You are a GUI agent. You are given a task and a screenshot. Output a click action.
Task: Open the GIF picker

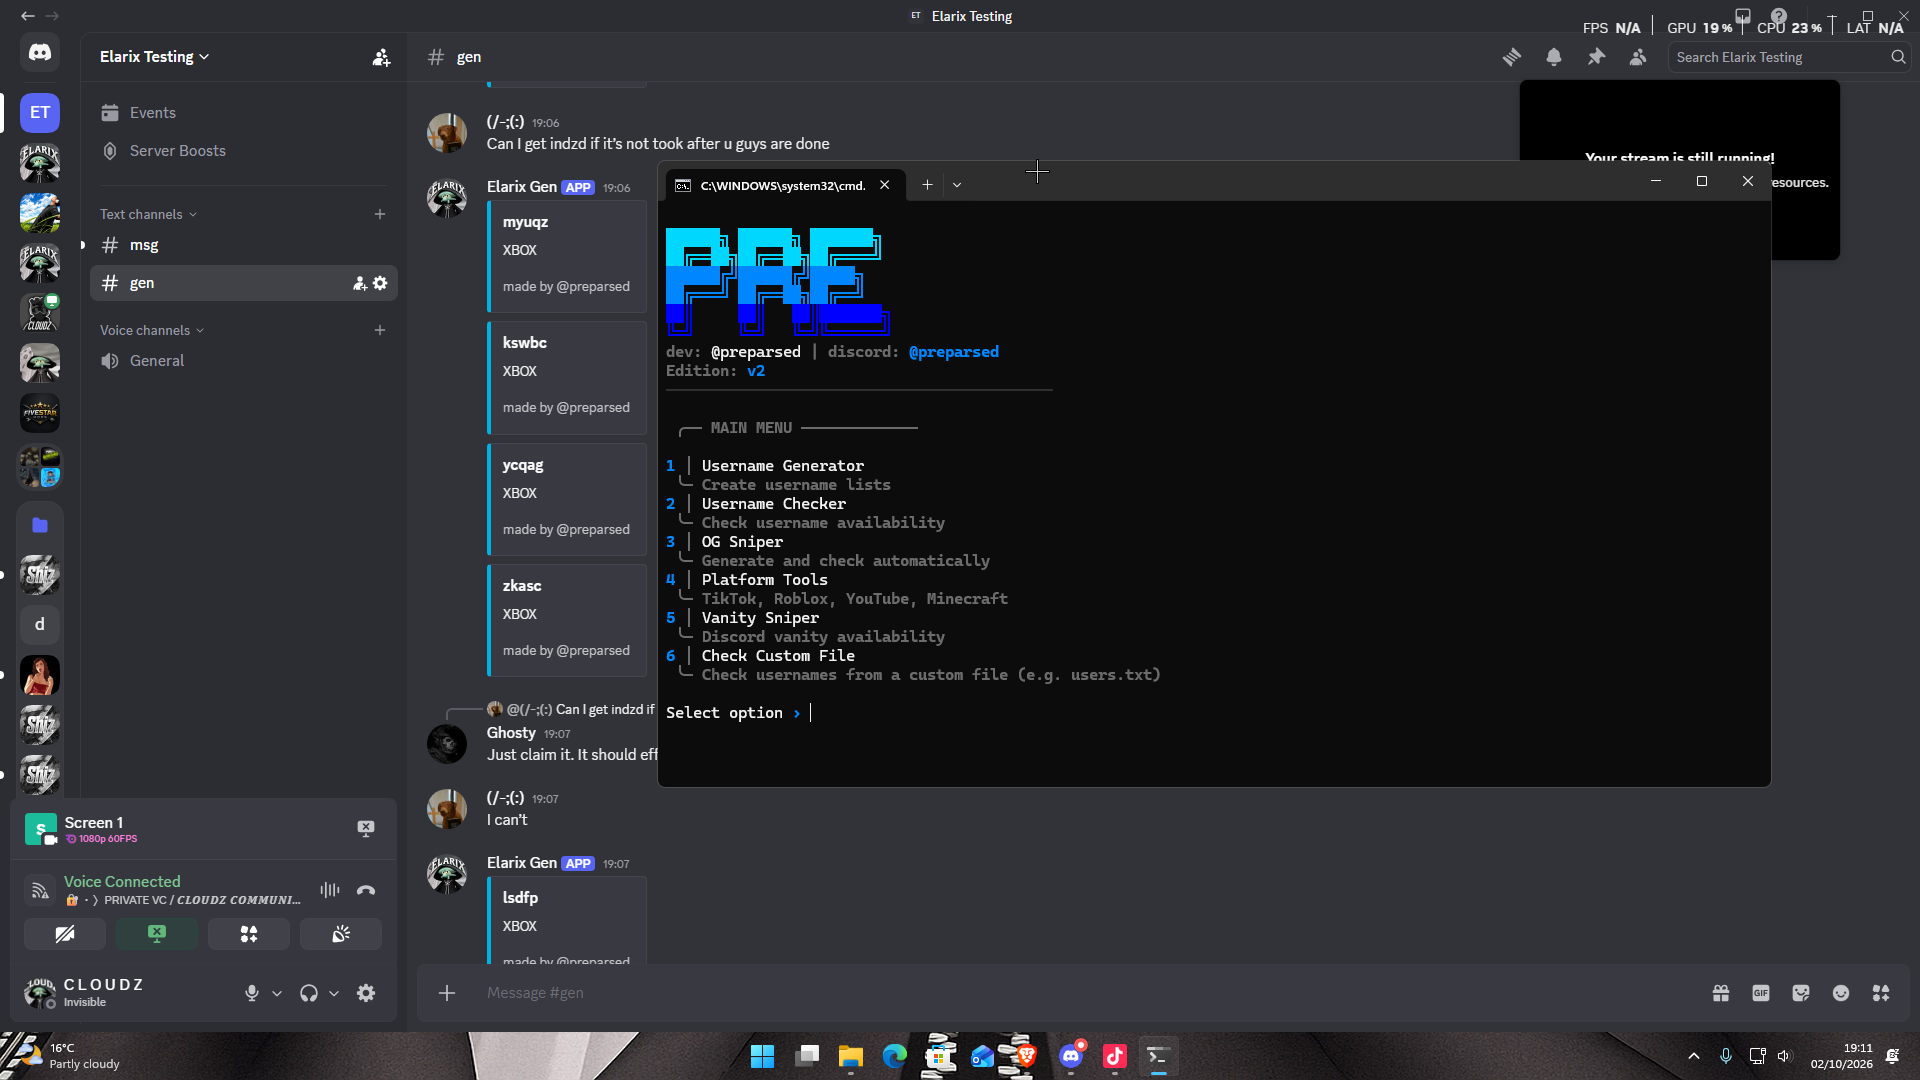click(x=1761, y=993)
